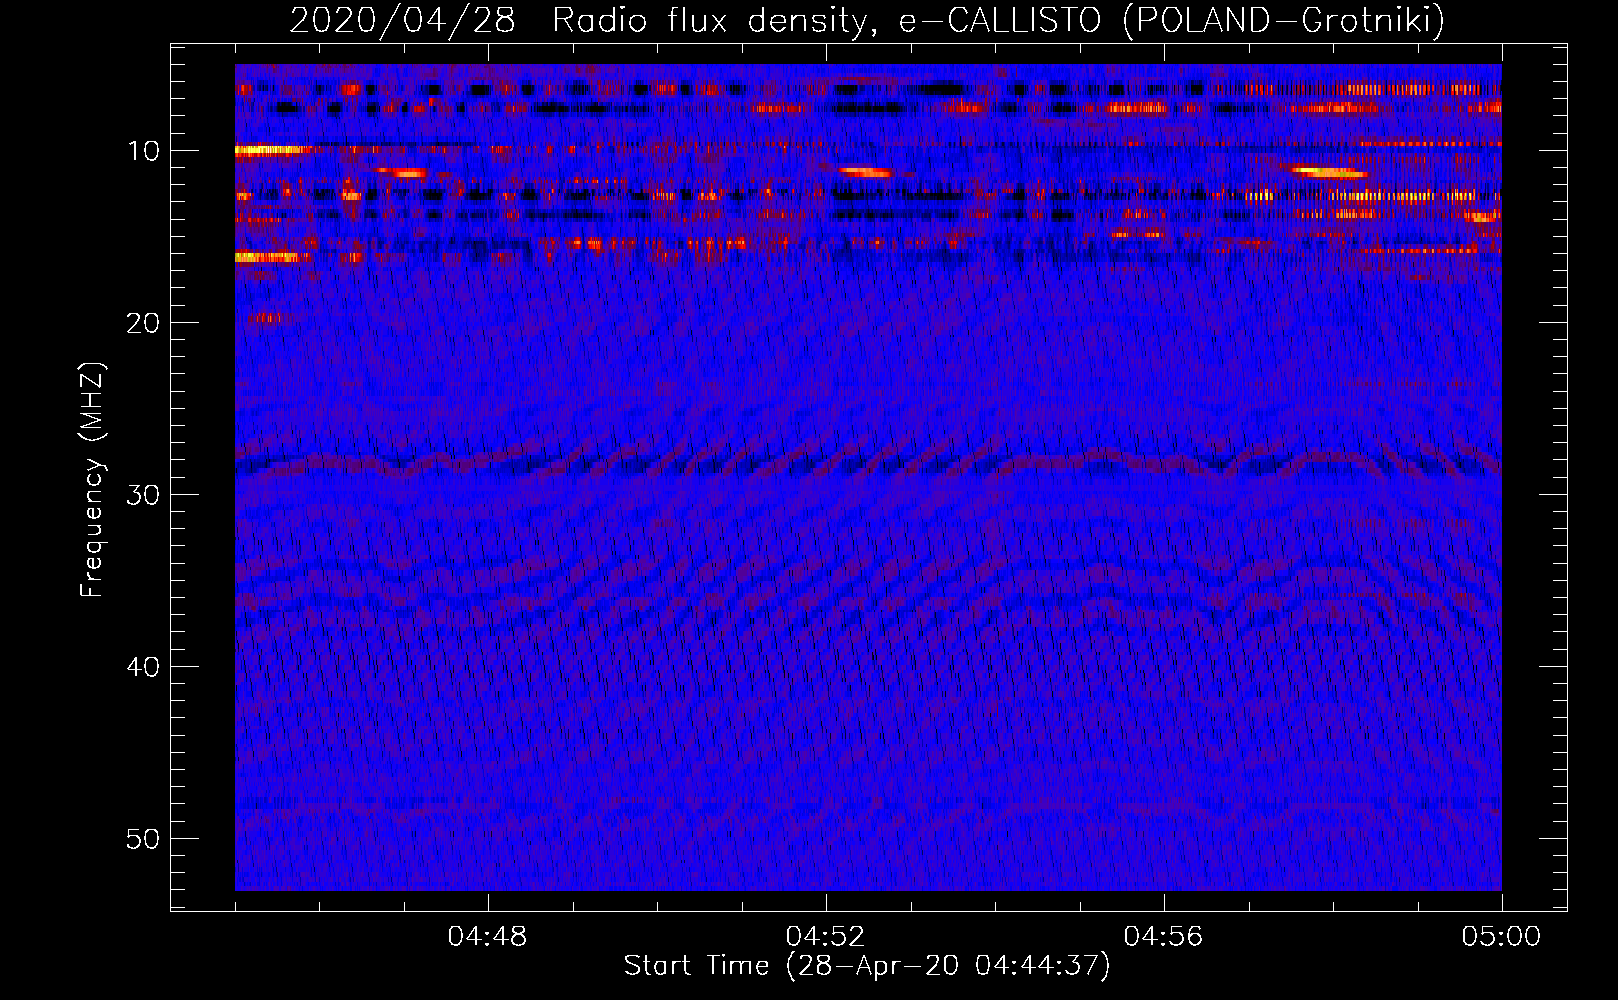Click the 'Frequency (MHZ)' axis label
Screen dimensions: 1618x1000
point(92,480)
